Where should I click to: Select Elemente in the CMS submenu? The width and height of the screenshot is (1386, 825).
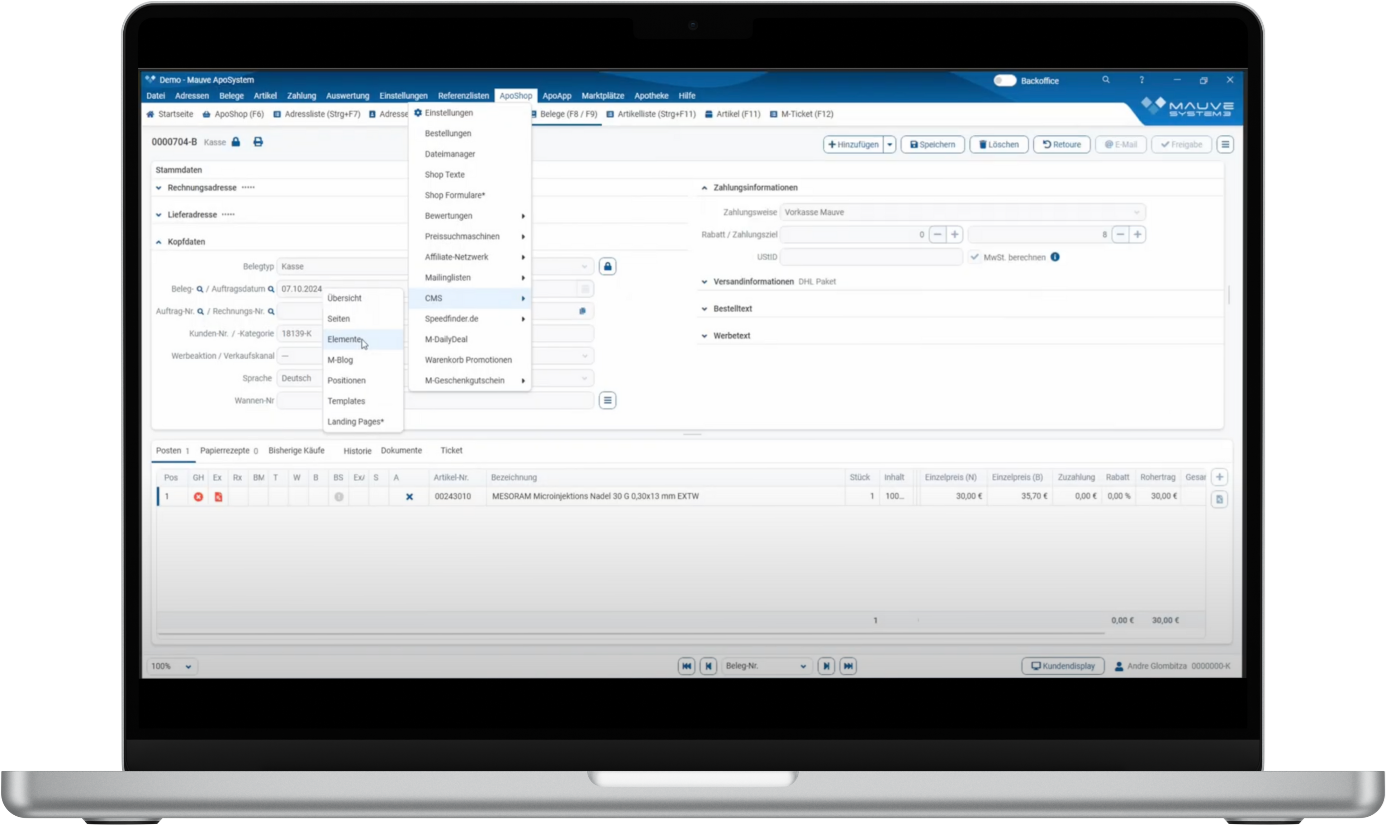pyautogui.click(x=345, y=339)
